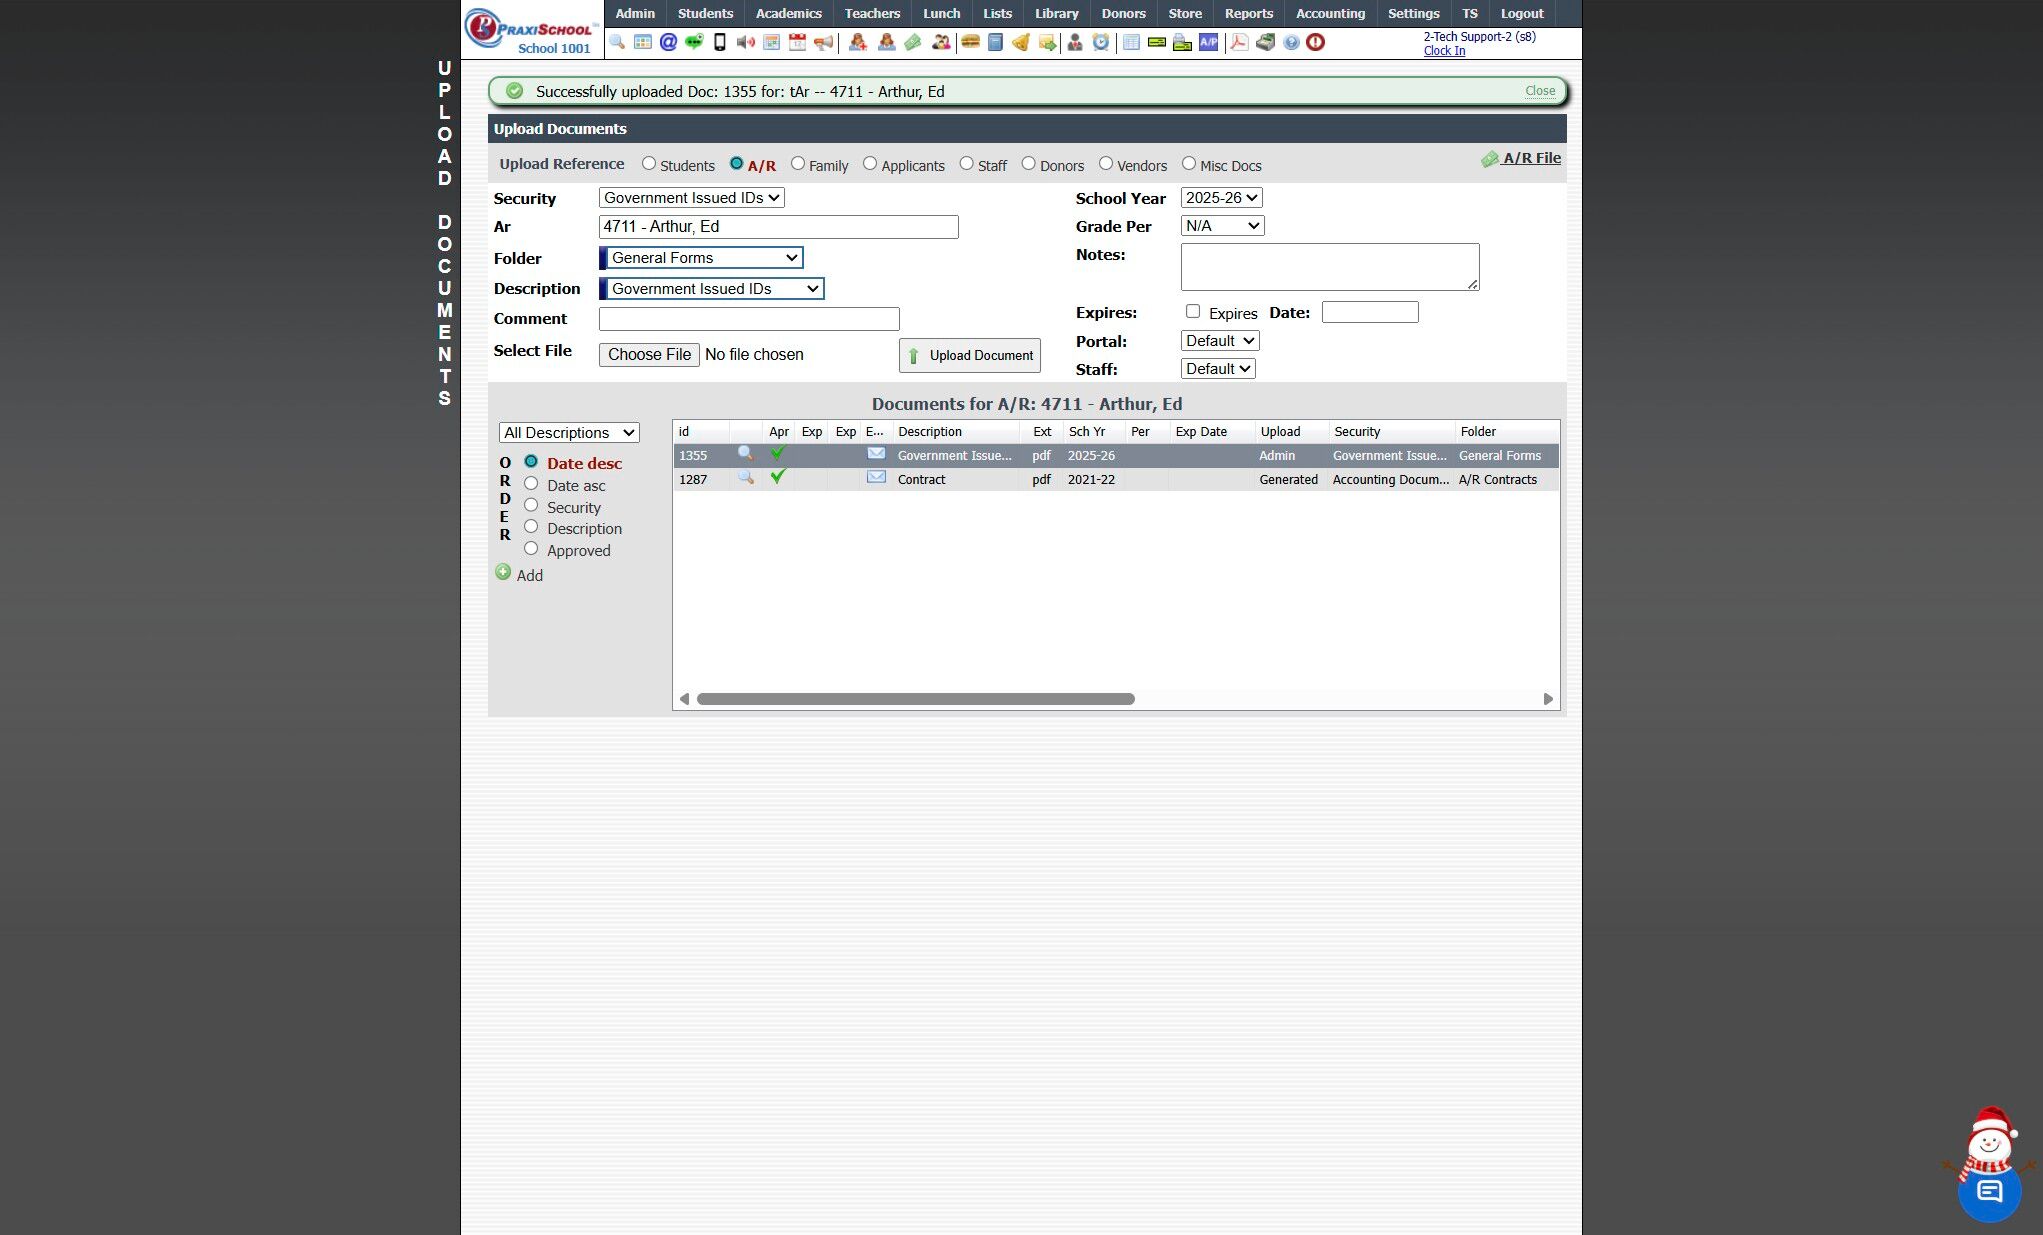The height and width of the screenshot is (1235, 2043).
Task: Email the Contract document via envelope icon
Action: pyautogui.click(x=876, y=478)
